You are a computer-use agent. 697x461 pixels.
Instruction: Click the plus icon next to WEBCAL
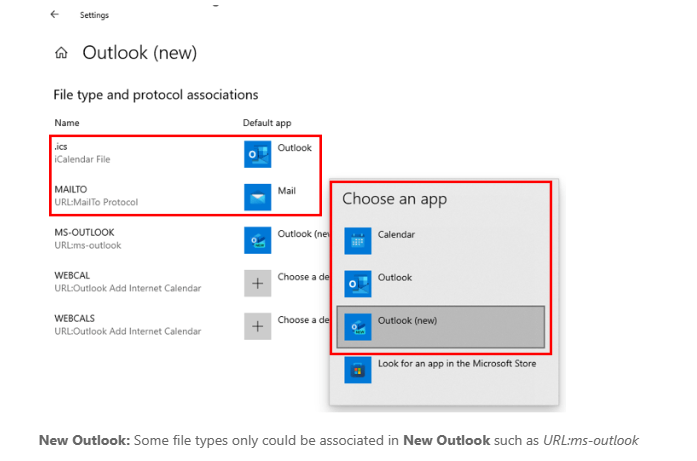pos(257,282)
